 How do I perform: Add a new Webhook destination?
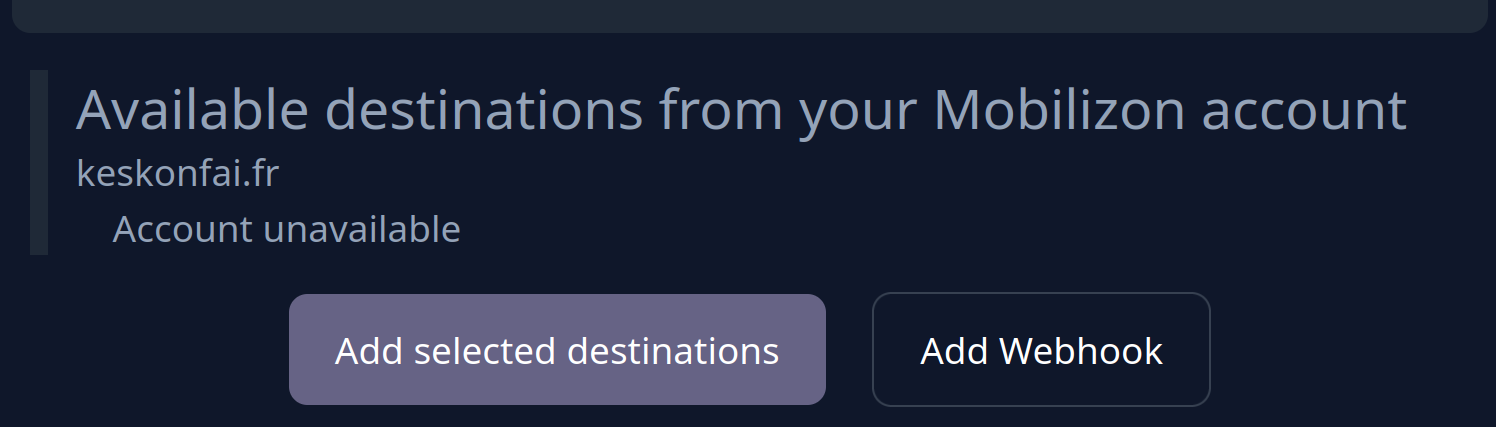click(x=1041, y=349)
